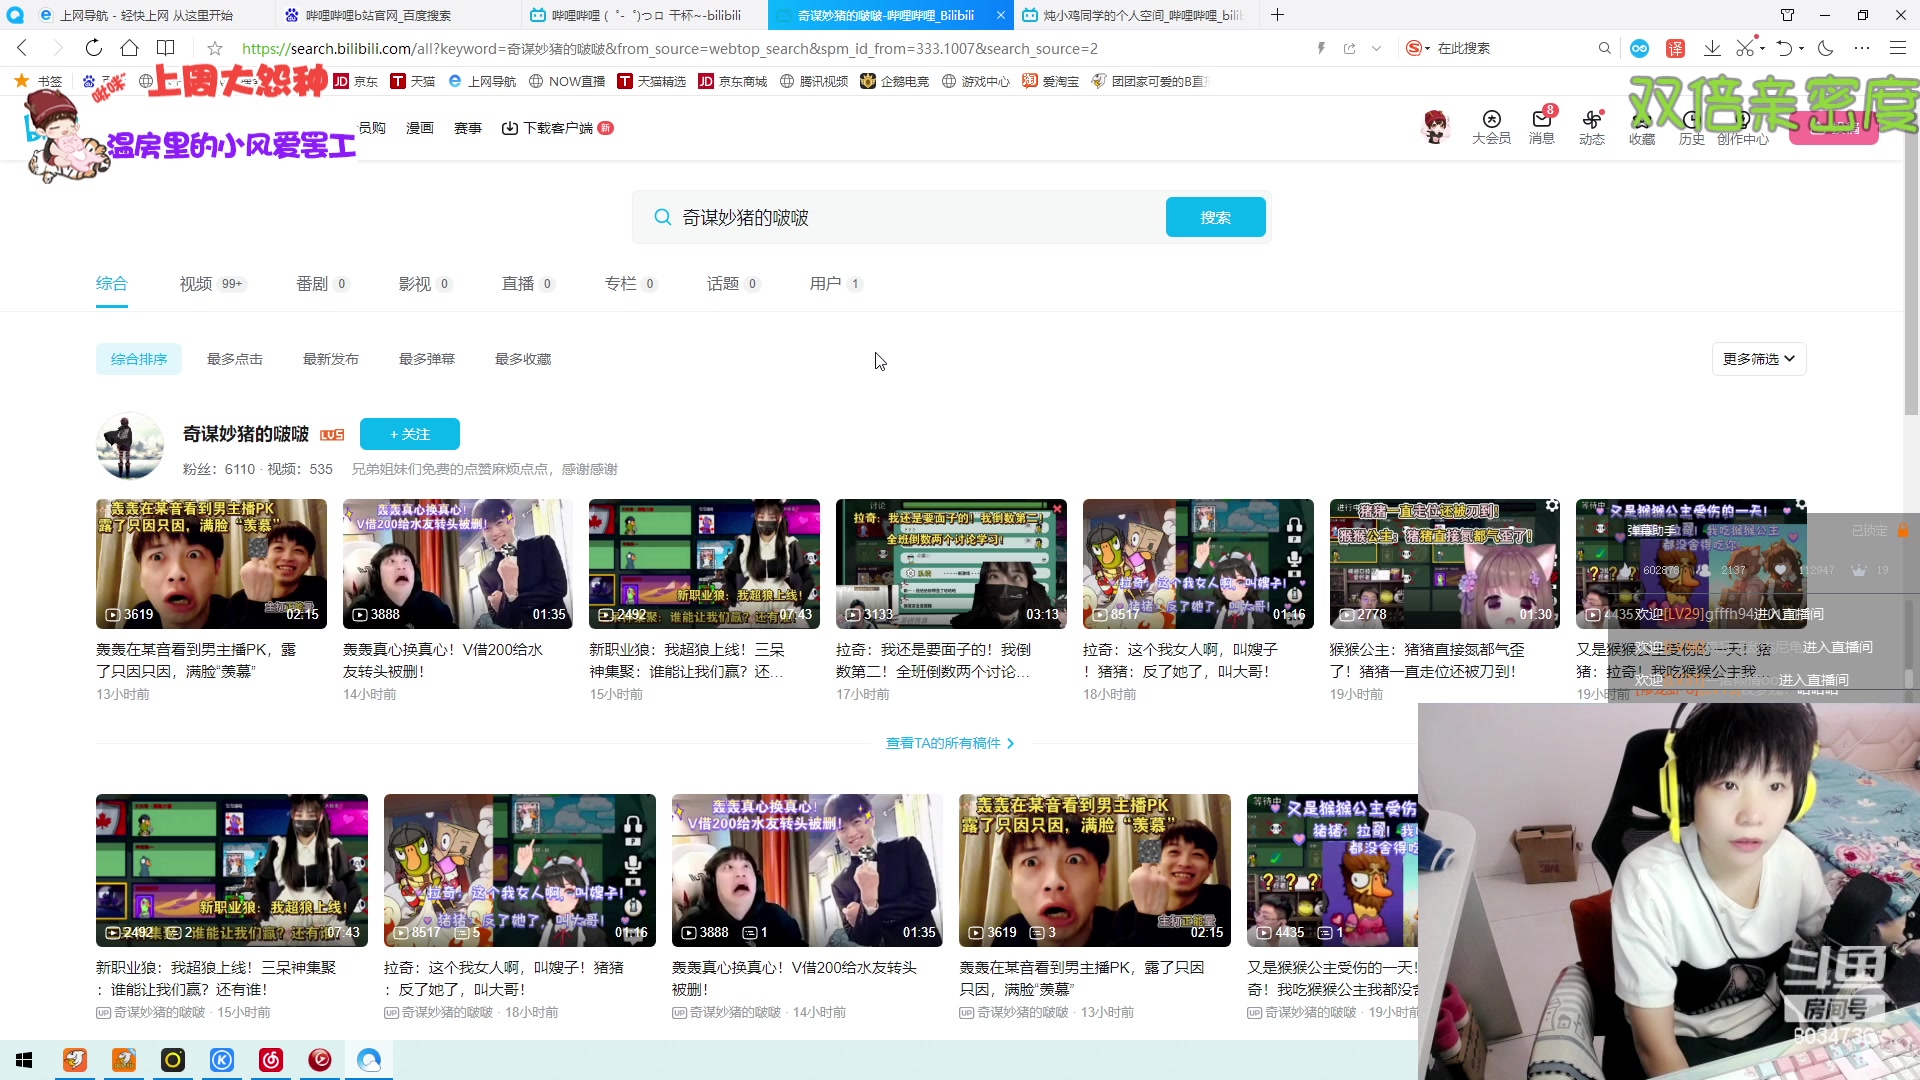
Task: Open the NOW直播 bookmark
Action: click(x=567, y=81)
